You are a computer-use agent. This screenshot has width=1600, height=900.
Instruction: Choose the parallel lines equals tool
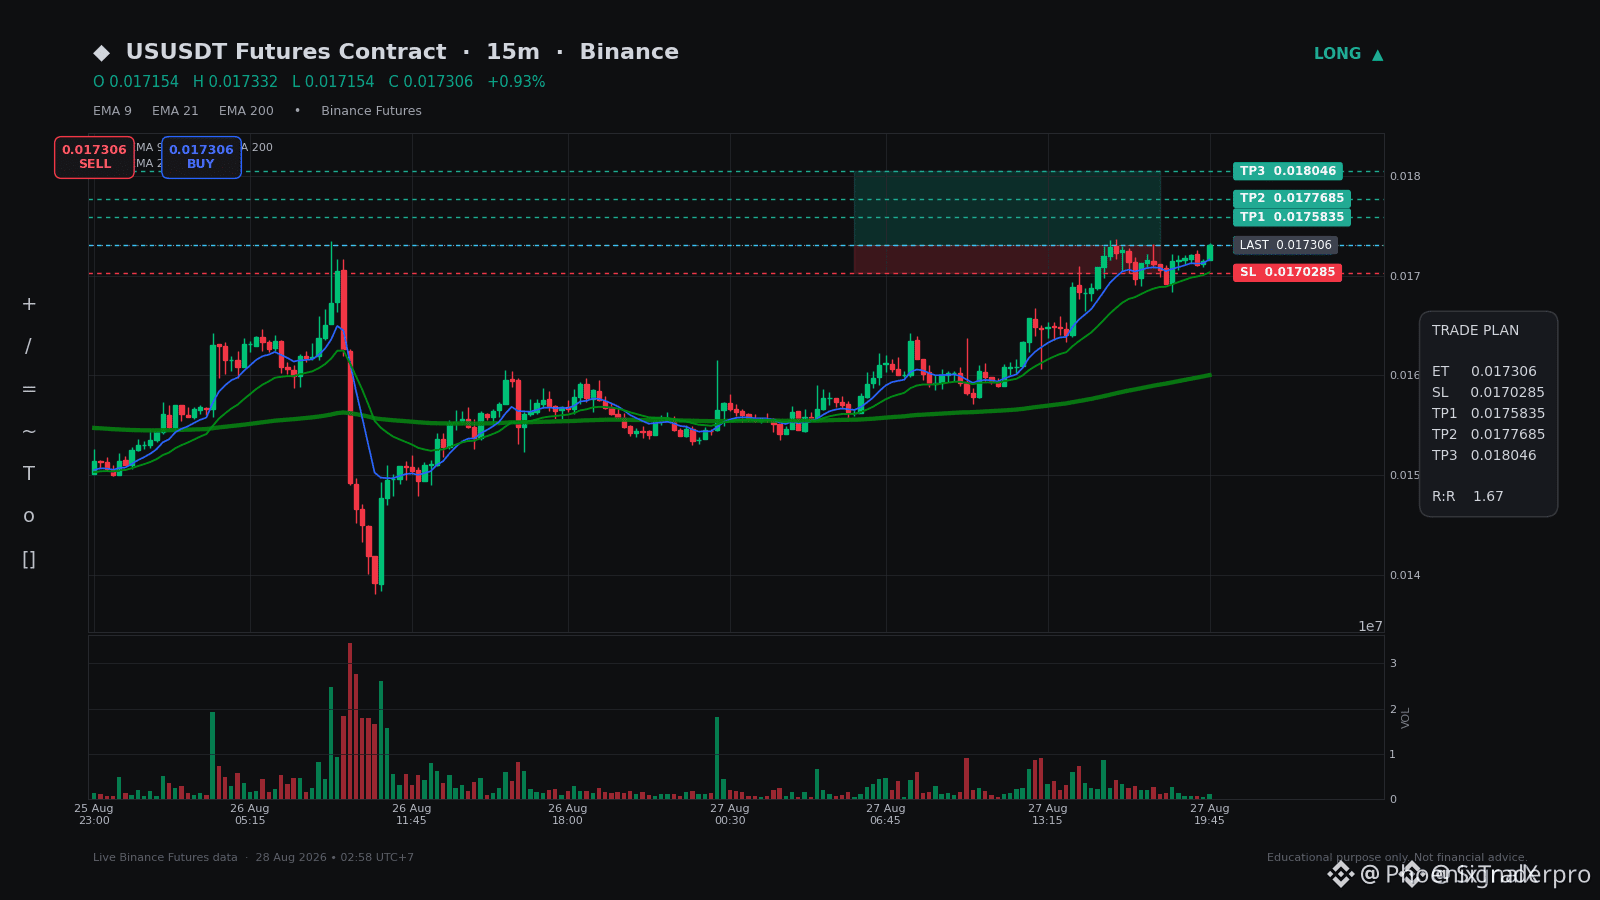[29, 389]
